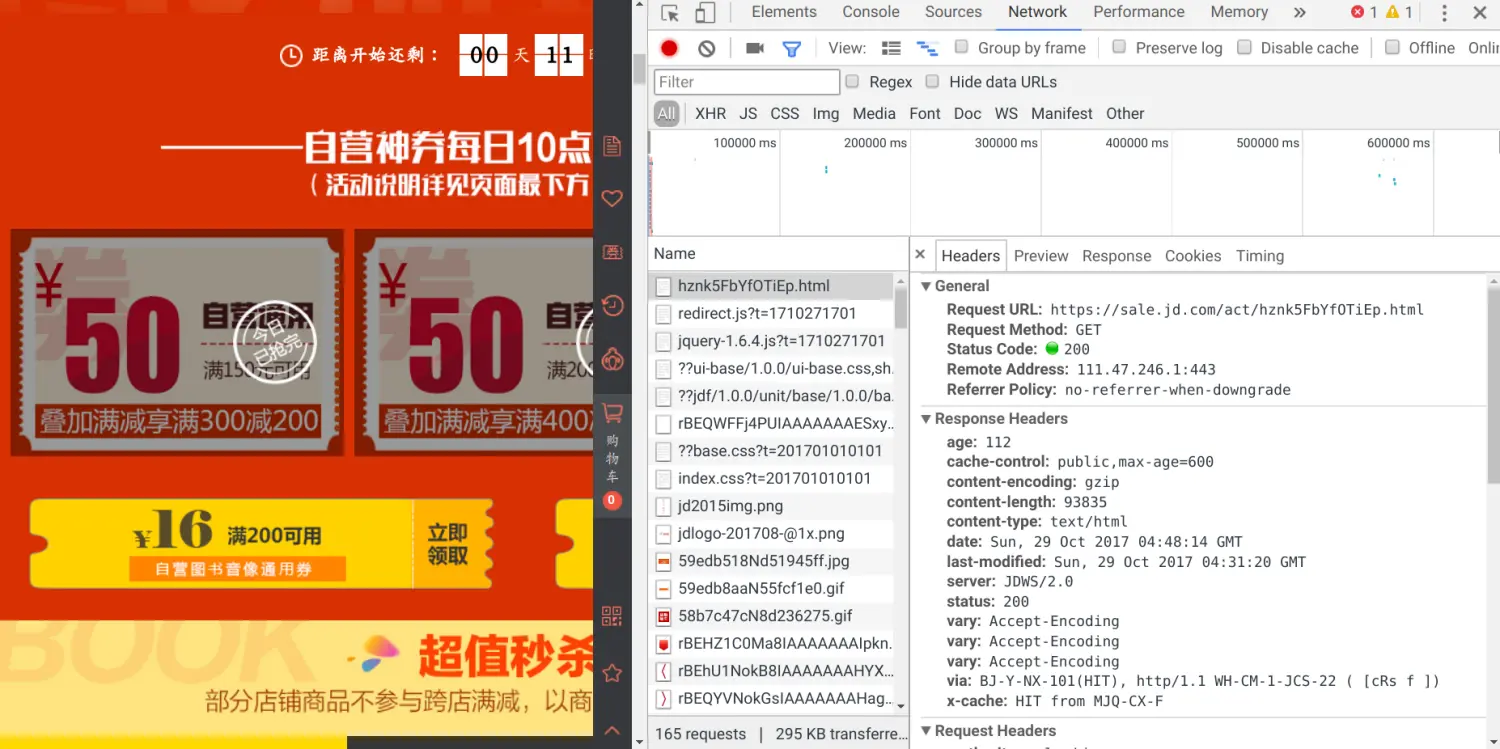Click the capture screenshots camera icon
The height and width of the screenshot is (749, 1500).
755,48
